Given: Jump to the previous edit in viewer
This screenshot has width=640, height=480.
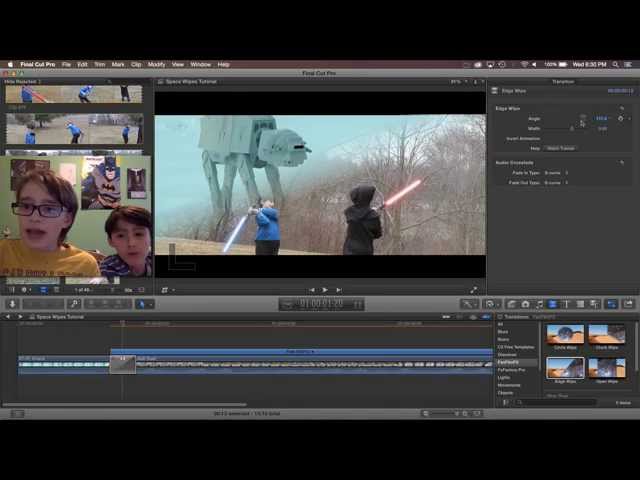Looking at the screenshot, I should pyautogui.click(x=312, y=290).
